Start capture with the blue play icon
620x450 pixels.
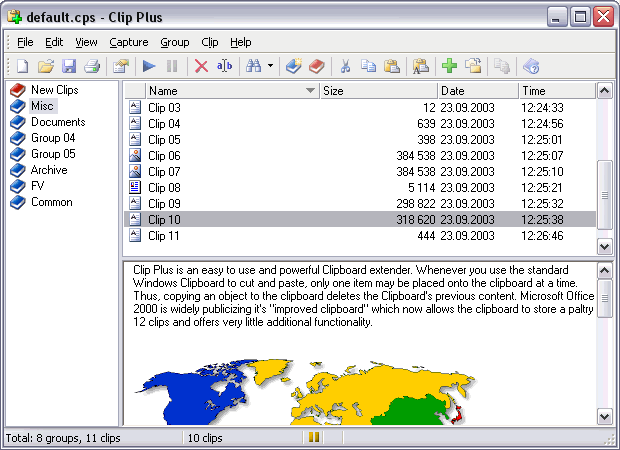pyautogui.click(x=149, y=66)
